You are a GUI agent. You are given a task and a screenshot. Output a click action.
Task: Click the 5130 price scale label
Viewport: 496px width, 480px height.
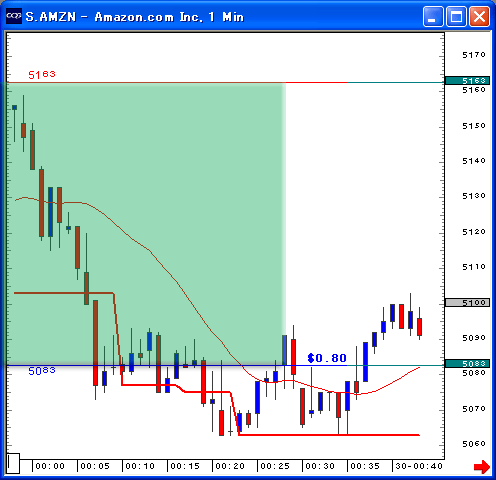click(x=474, y=196)
